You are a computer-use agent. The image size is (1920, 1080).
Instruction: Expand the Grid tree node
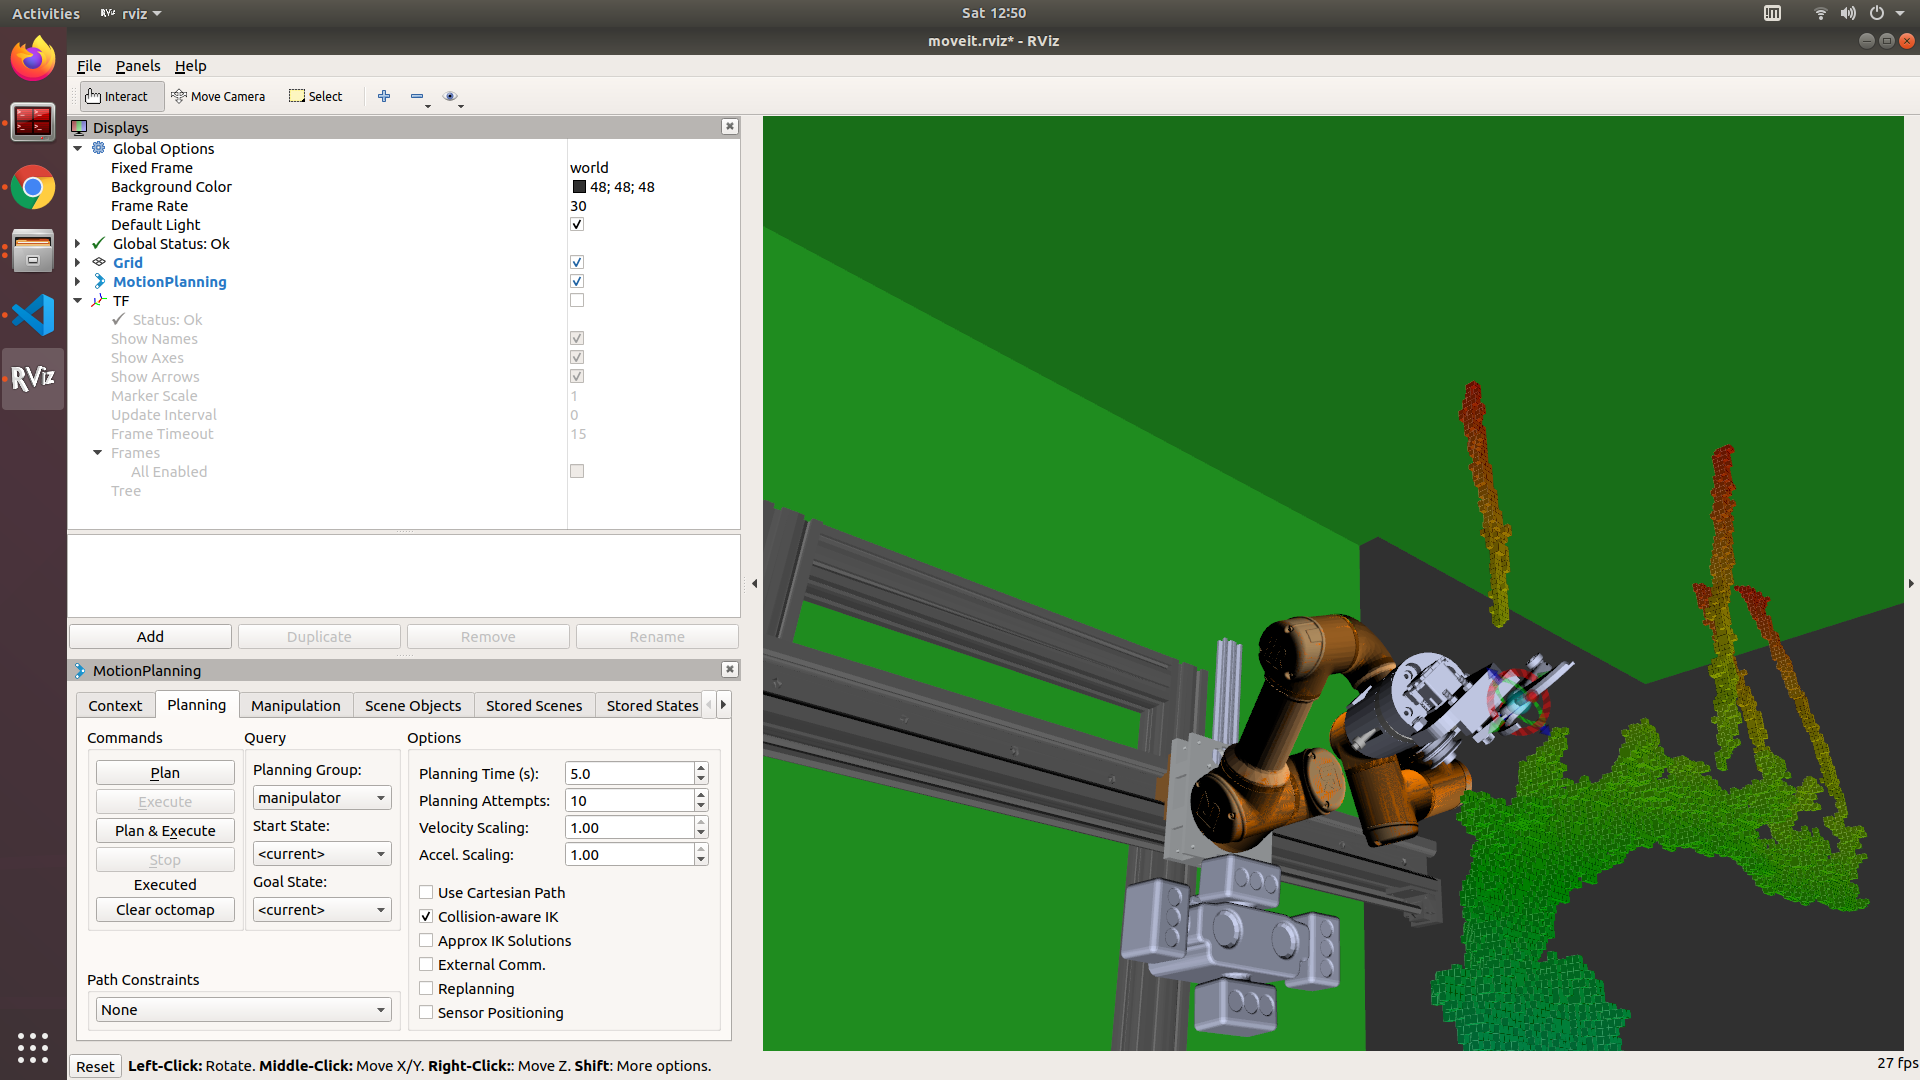click(x=78, y=262)
